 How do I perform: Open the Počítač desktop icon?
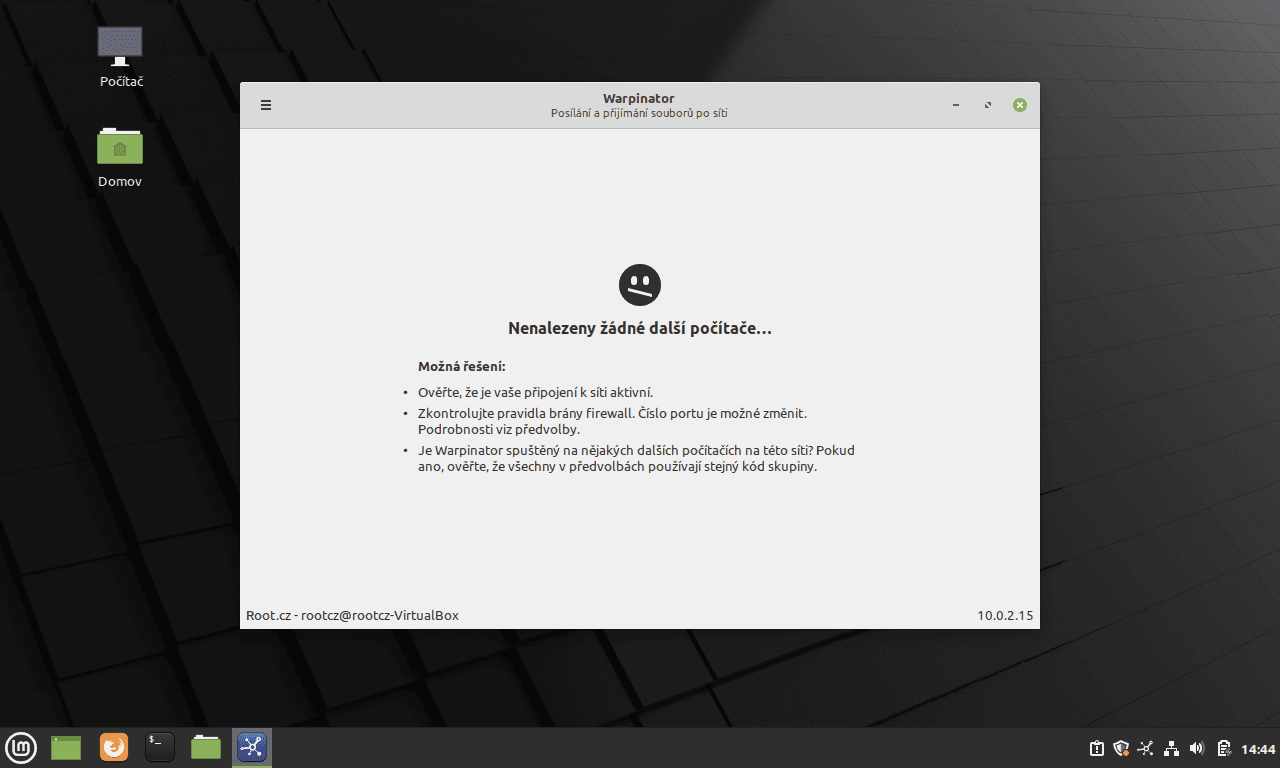(120, 55)
